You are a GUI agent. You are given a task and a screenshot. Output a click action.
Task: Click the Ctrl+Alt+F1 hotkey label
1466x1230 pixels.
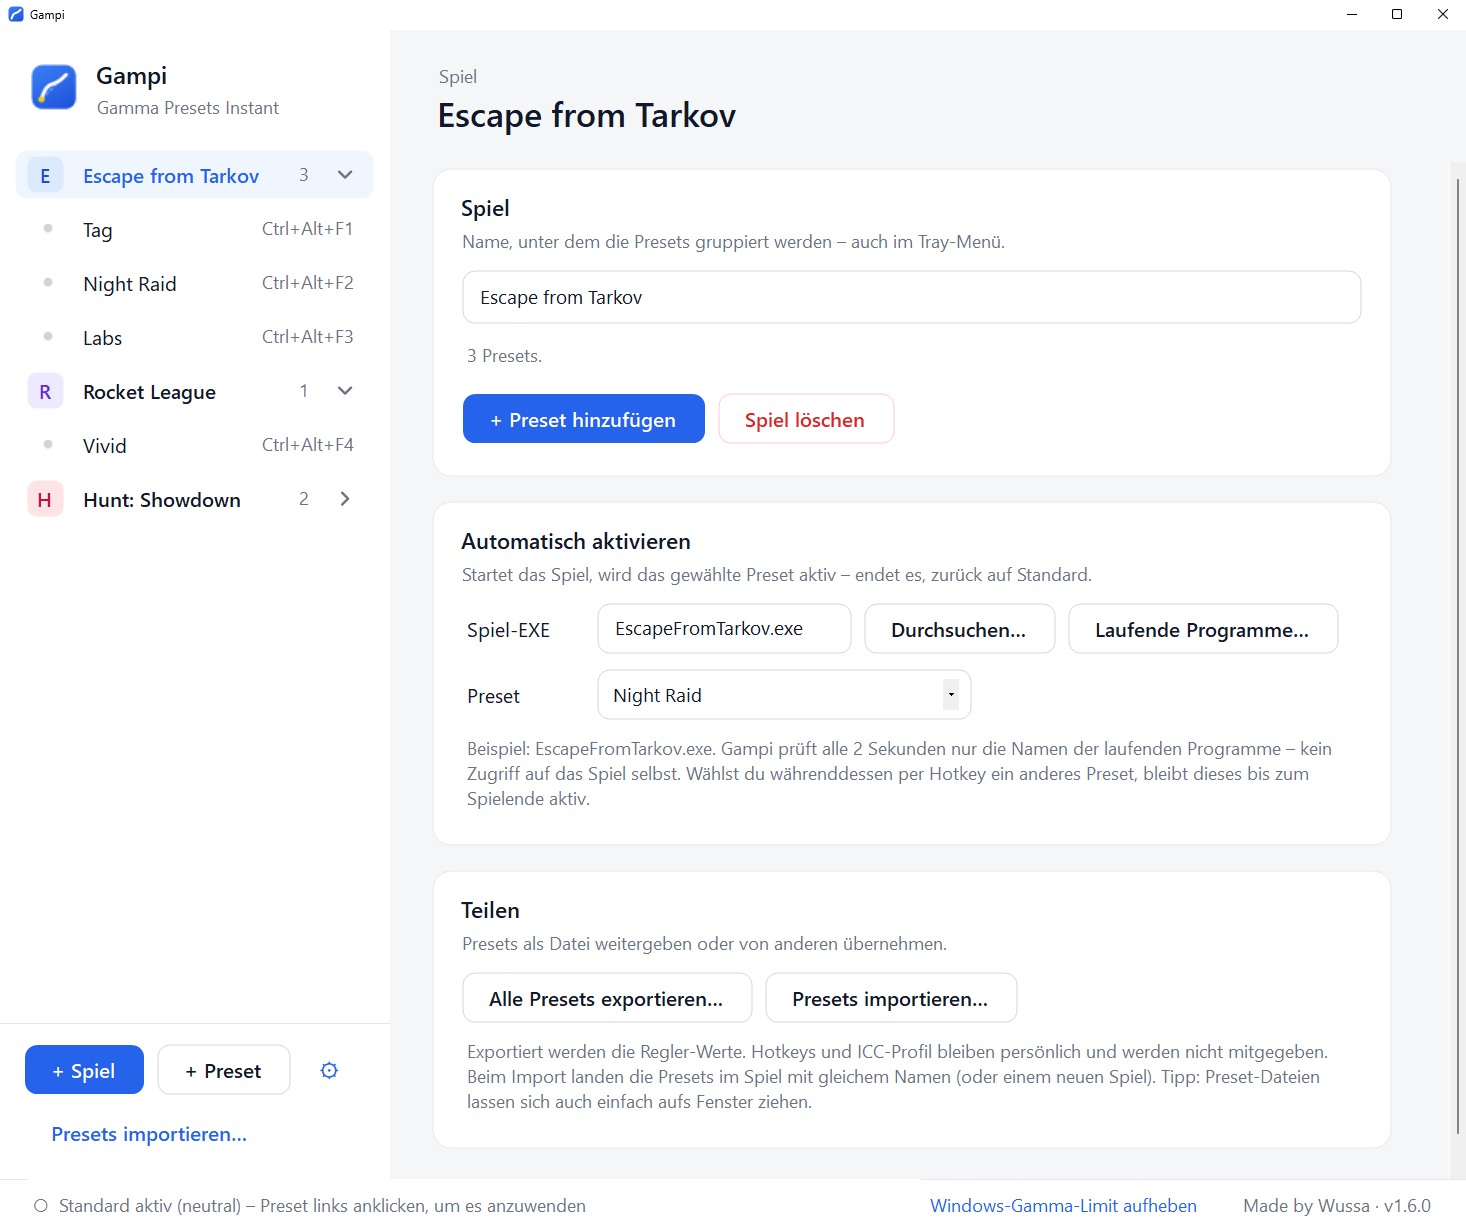(x=307, y=229)
